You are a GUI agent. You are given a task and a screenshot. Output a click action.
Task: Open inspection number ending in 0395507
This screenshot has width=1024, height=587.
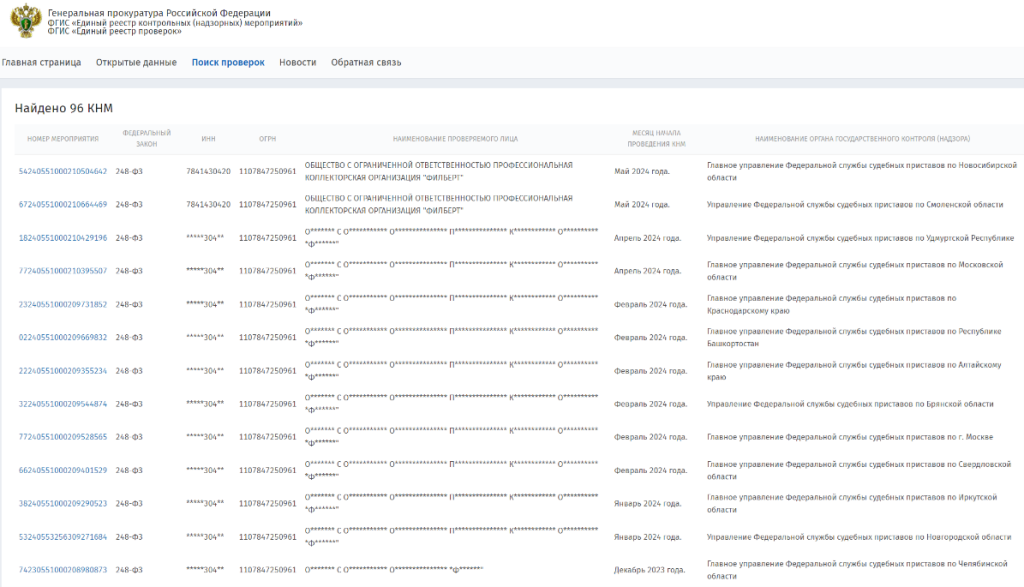point(63,271)
